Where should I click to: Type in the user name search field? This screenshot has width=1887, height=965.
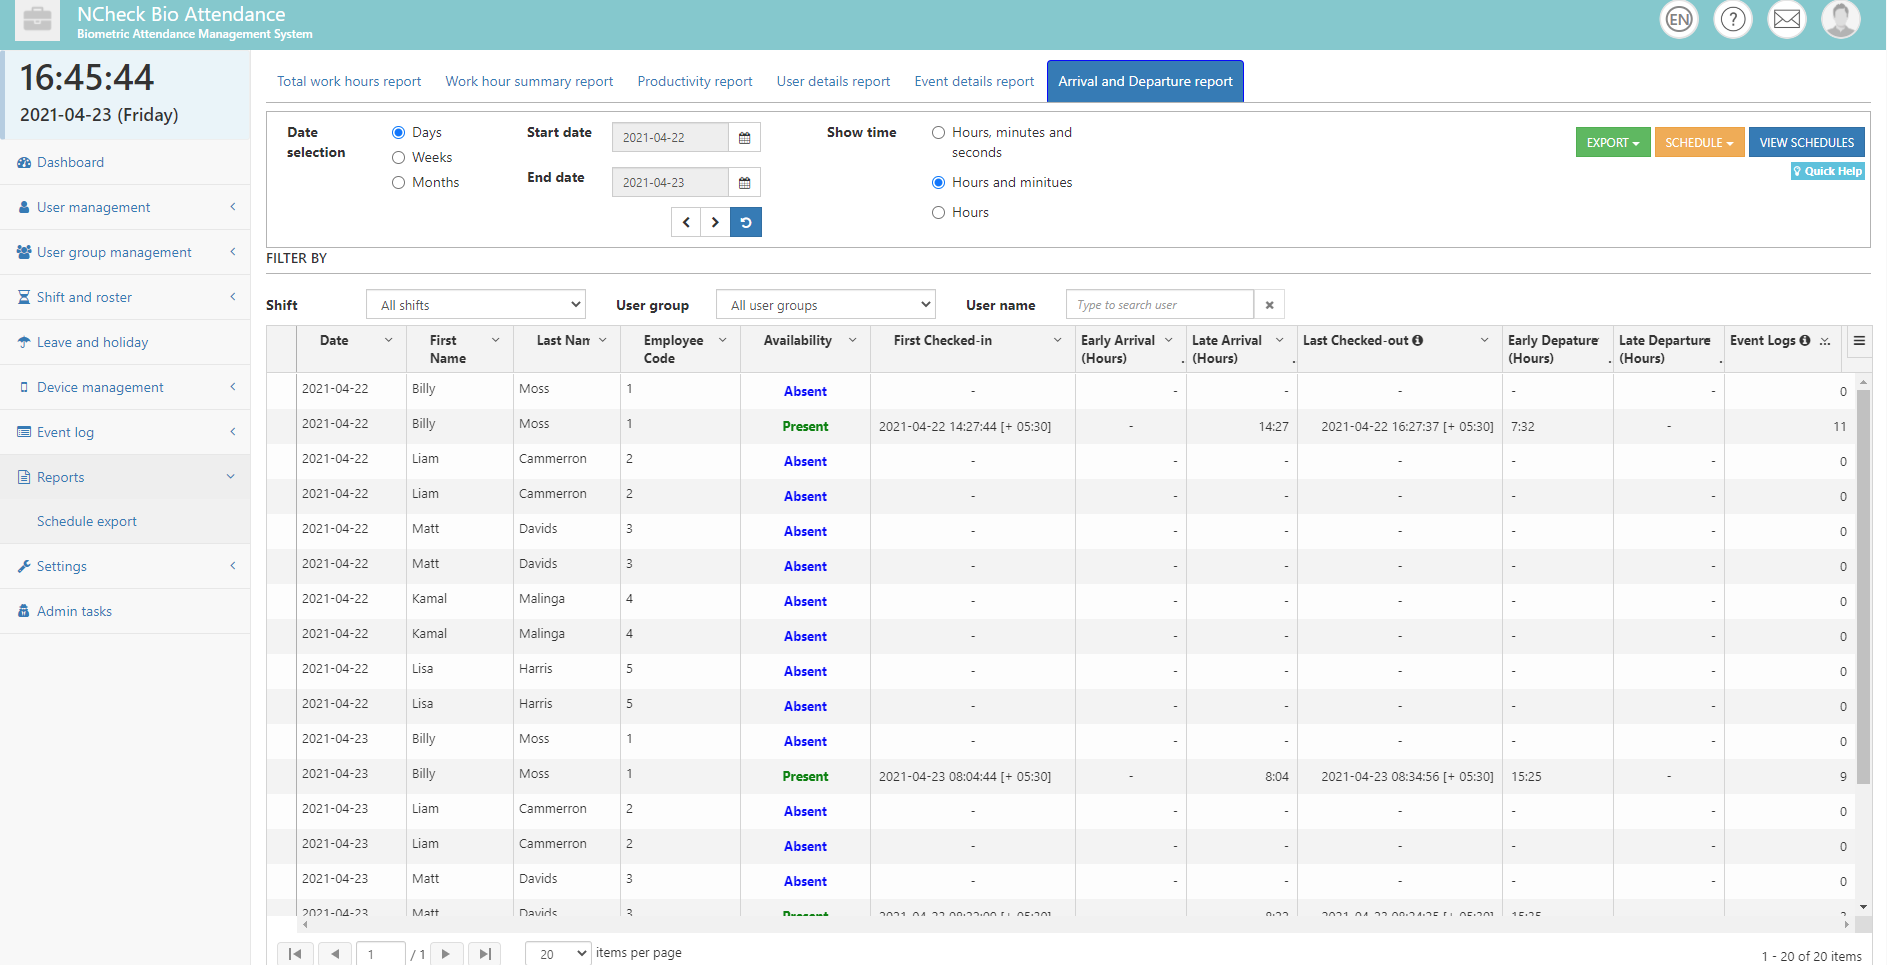1159,305
